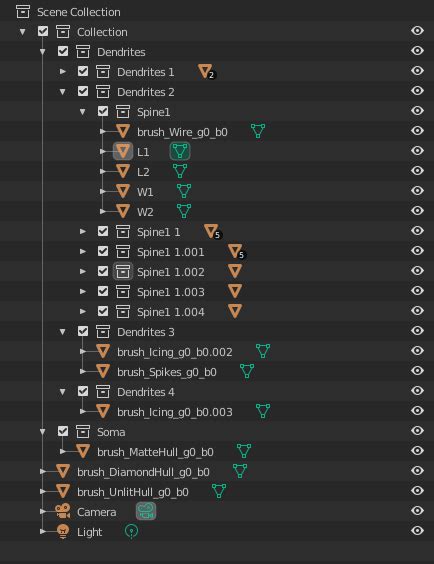Click W2 orange object icon
The width and height of the screenshot is (434, 564).
point(123,212)
